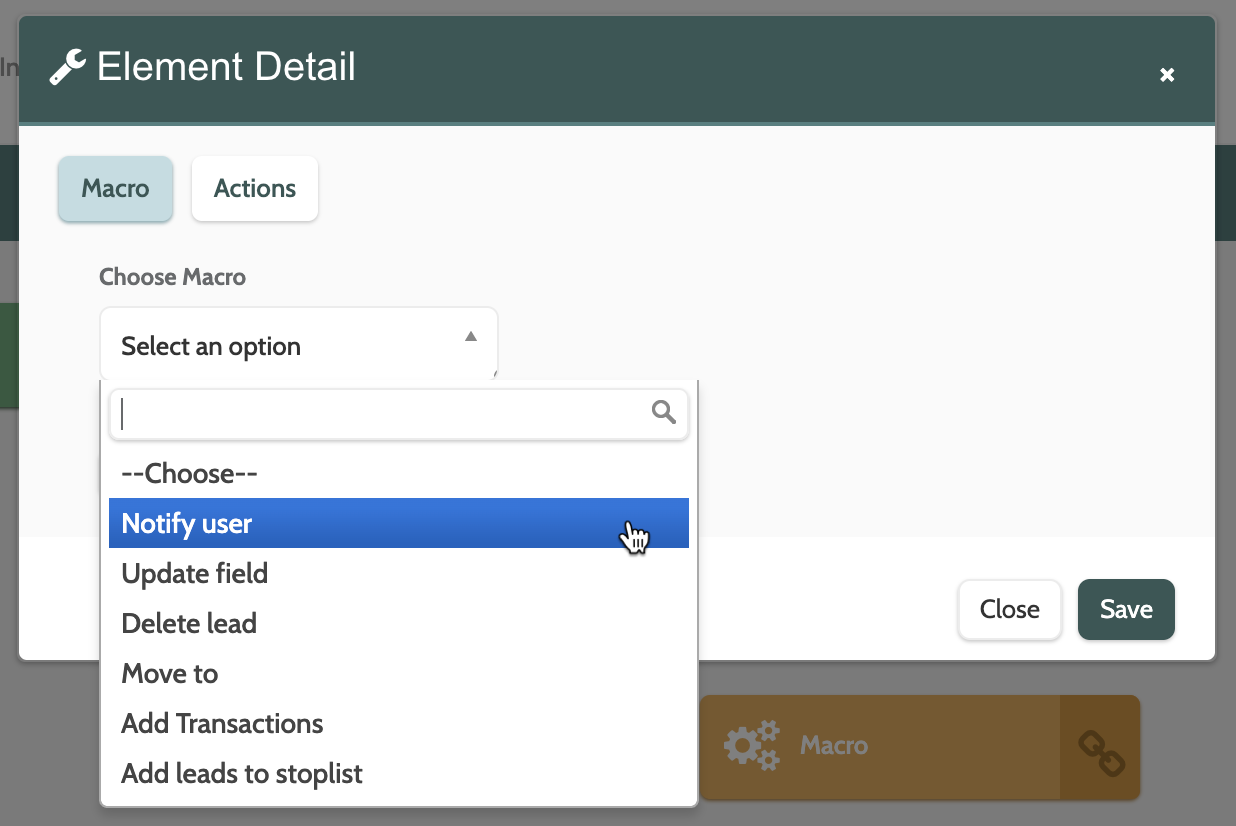Select the Macro tab
This screenshot has height=826, width=1236.
pyautogui.click(x=115, y=189)
